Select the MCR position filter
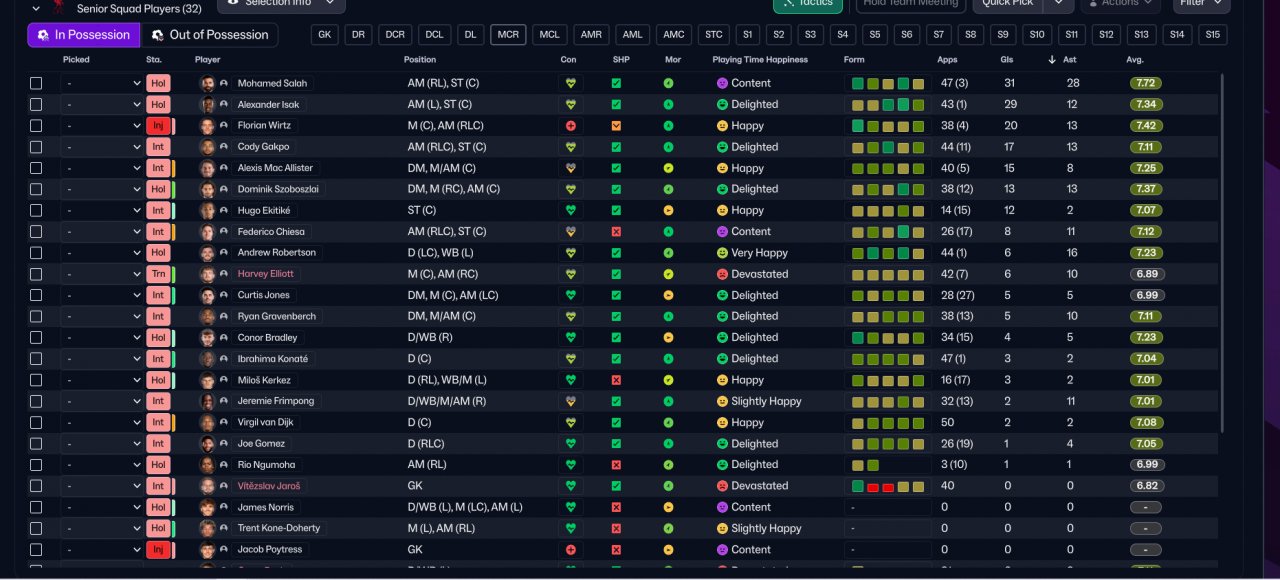The height and width of the screenshot is (580, 1280). 509,35
